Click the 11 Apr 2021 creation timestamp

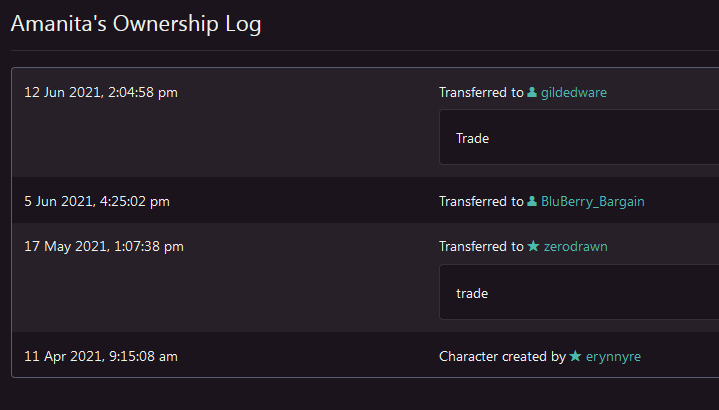(101, 355)
